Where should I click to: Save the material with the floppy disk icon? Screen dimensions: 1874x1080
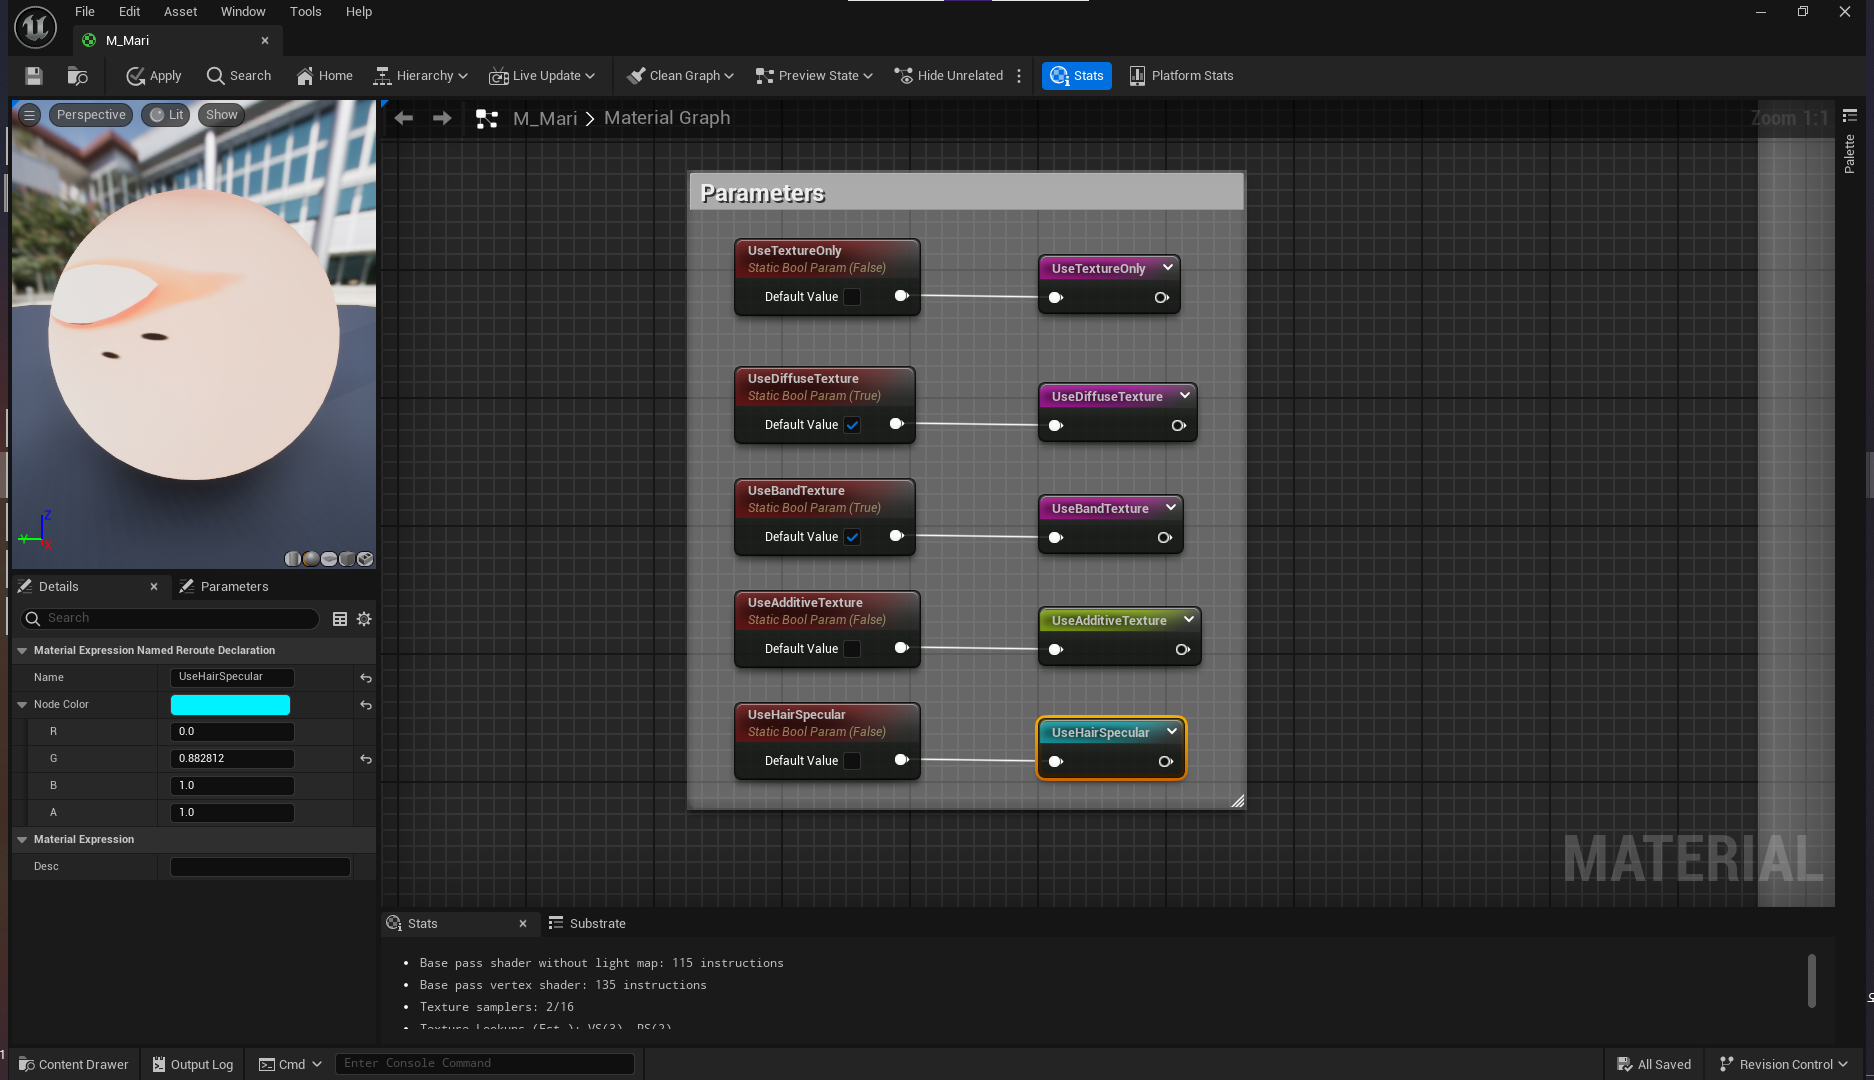coord(33,76)
